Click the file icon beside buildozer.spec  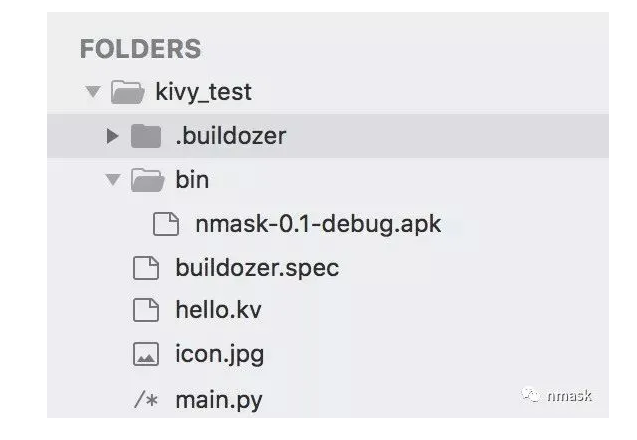tap(146, 268)
